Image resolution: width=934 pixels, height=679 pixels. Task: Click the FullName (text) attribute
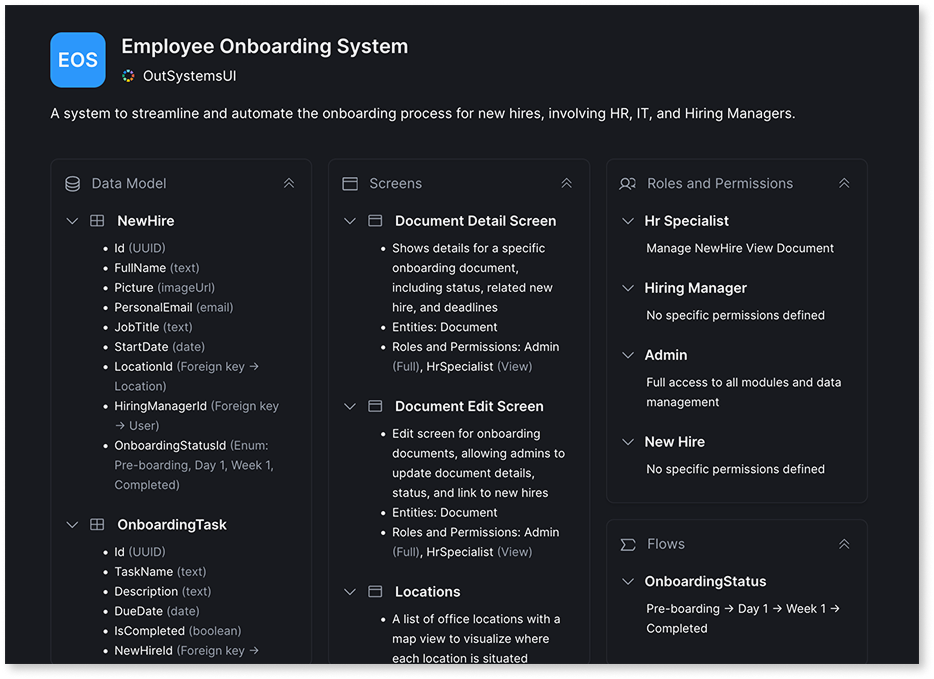click(157, 268)
